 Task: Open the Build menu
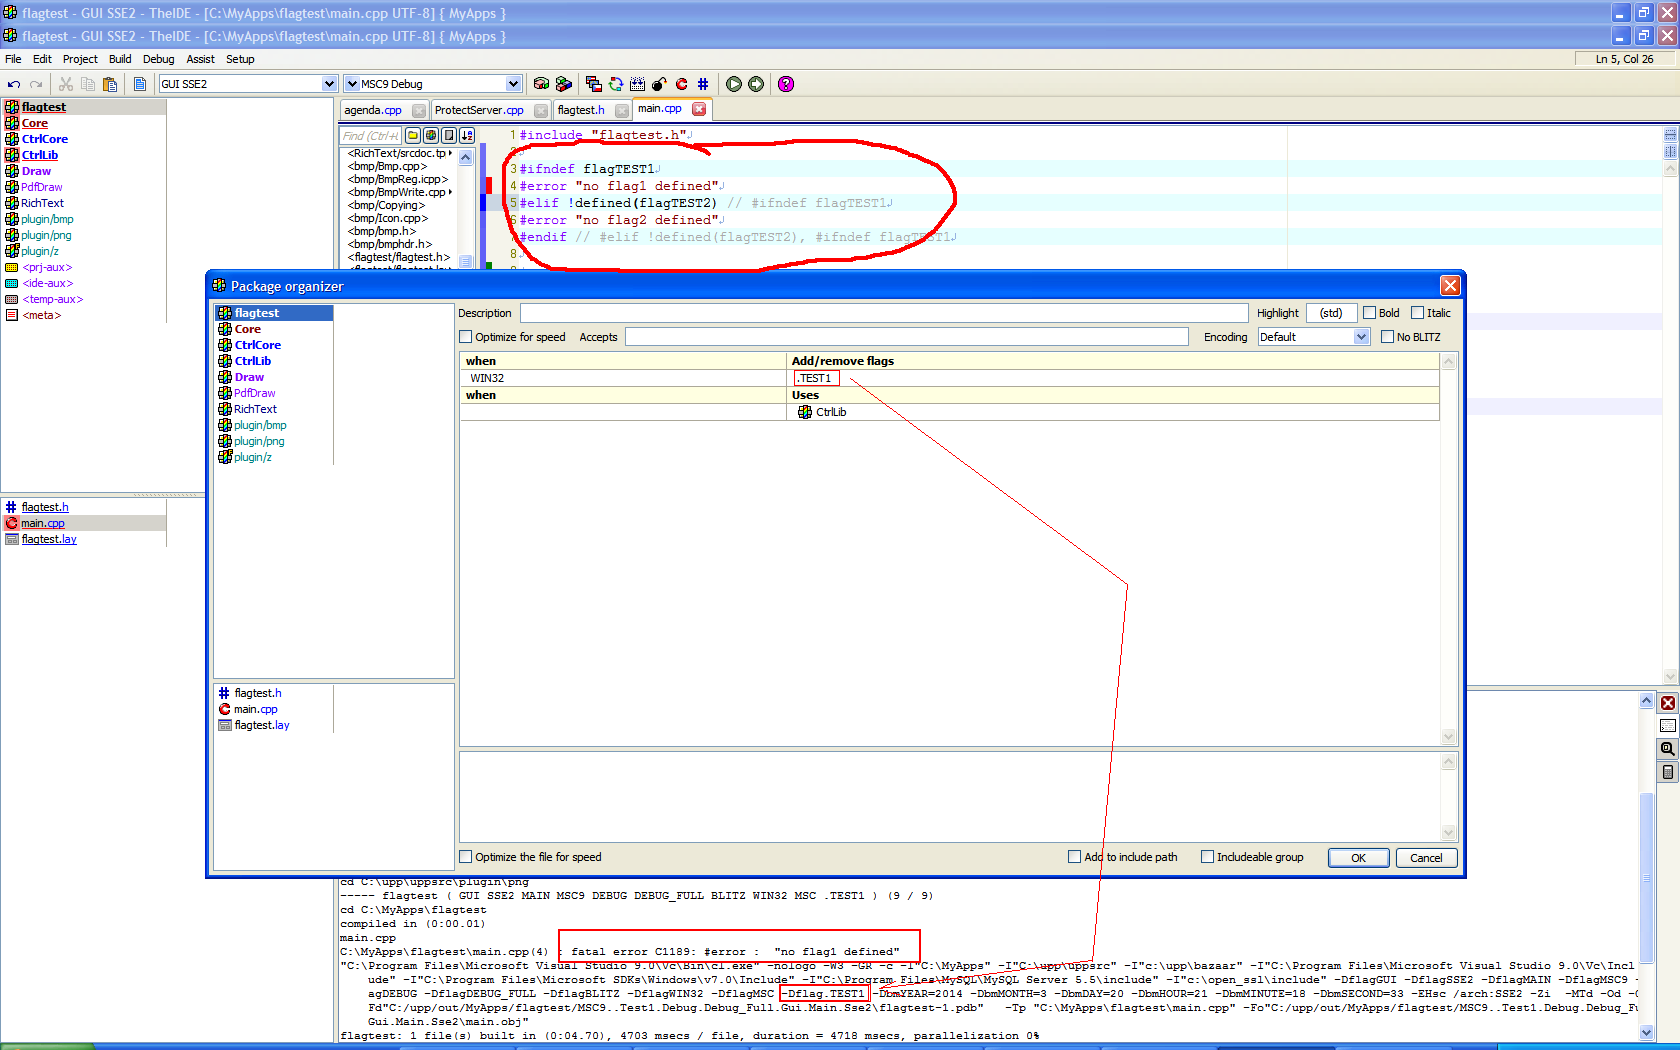[120, 59]
